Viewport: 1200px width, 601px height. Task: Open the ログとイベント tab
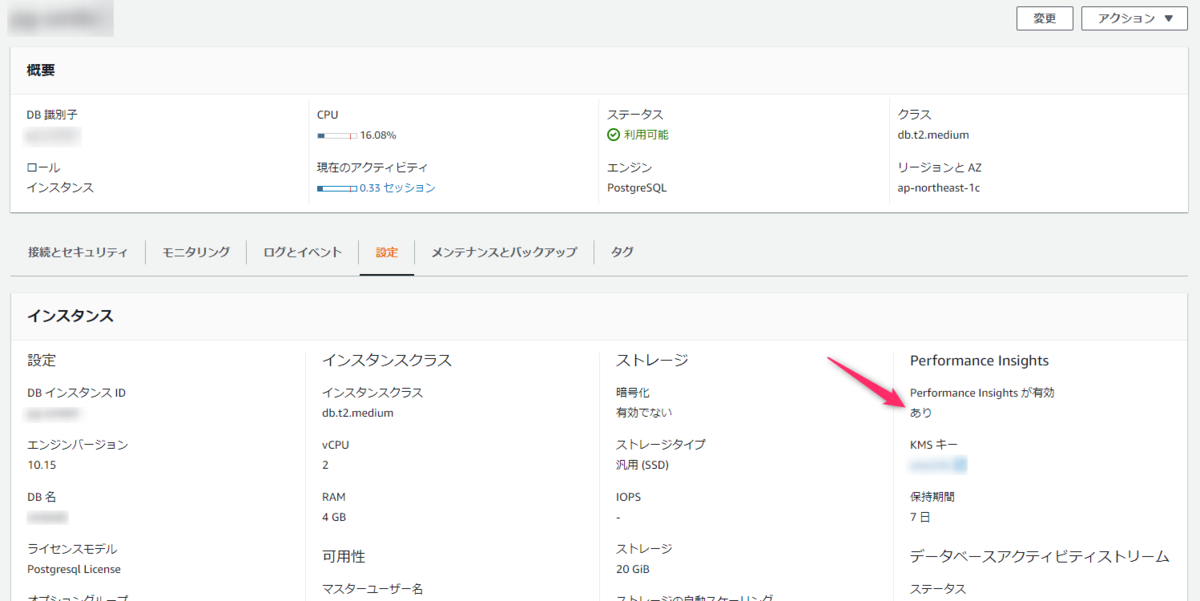pos(303,252)
